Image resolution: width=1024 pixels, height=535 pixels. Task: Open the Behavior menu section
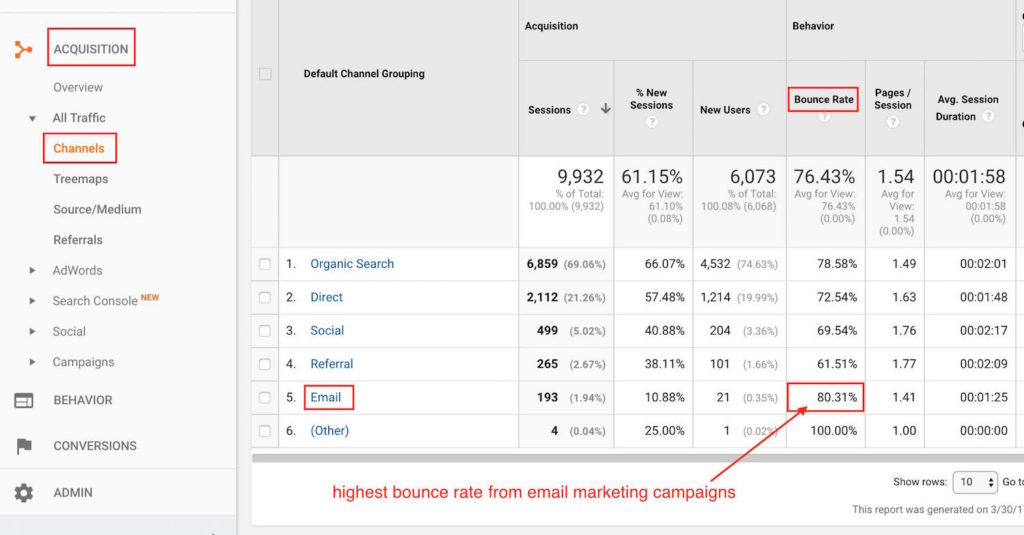[83, 400]
